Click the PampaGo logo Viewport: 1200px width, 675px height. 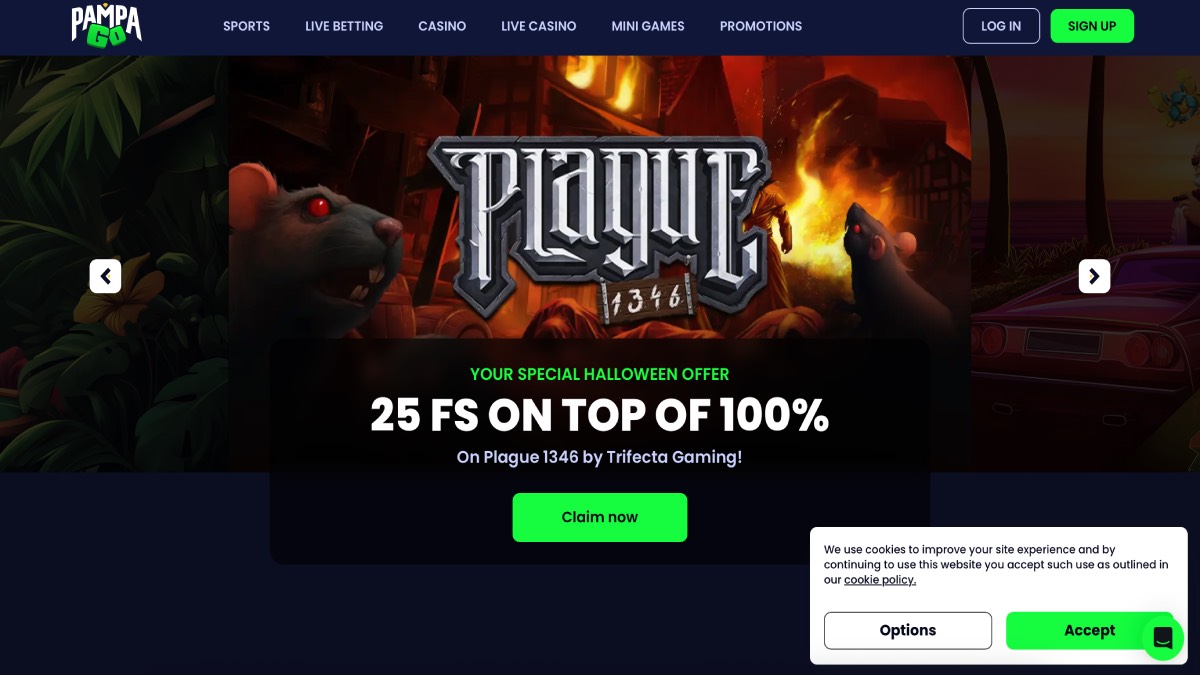(x=106, y=25)
